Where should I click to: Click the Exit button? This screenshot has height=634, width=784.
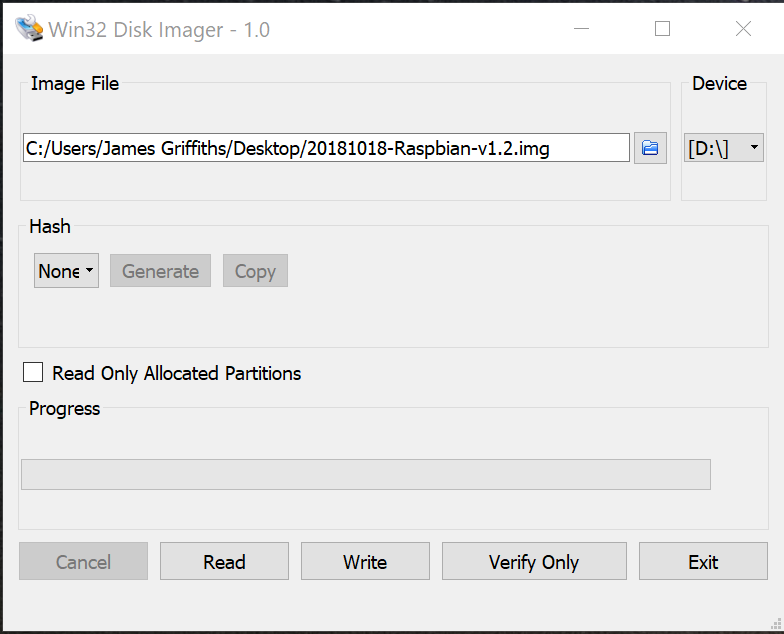[x=703, y=561]
